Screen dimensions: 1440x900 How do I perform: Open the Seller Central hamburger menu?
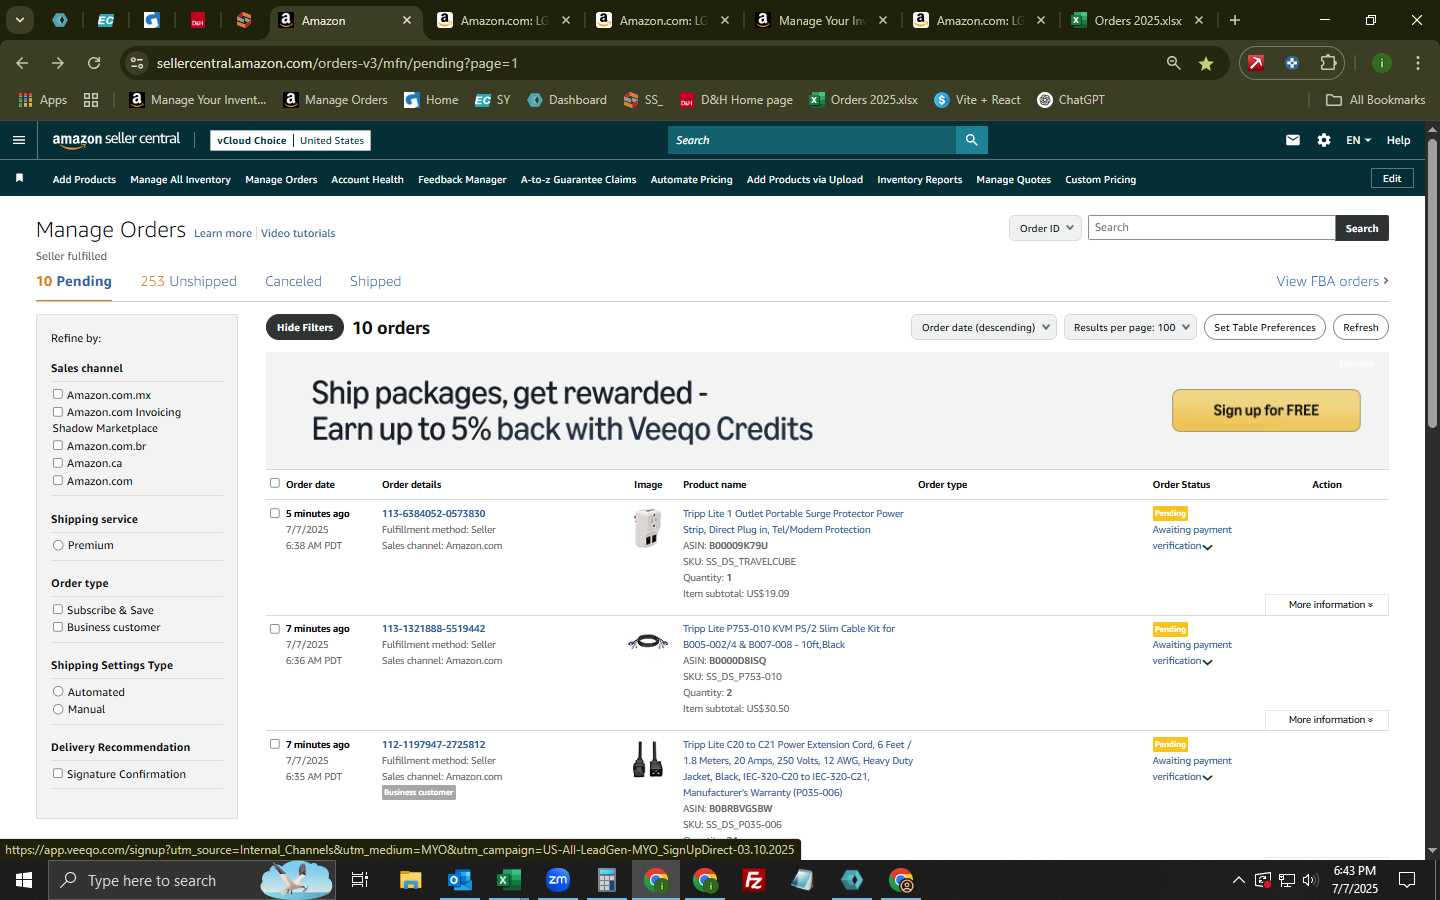click(18, 140)
